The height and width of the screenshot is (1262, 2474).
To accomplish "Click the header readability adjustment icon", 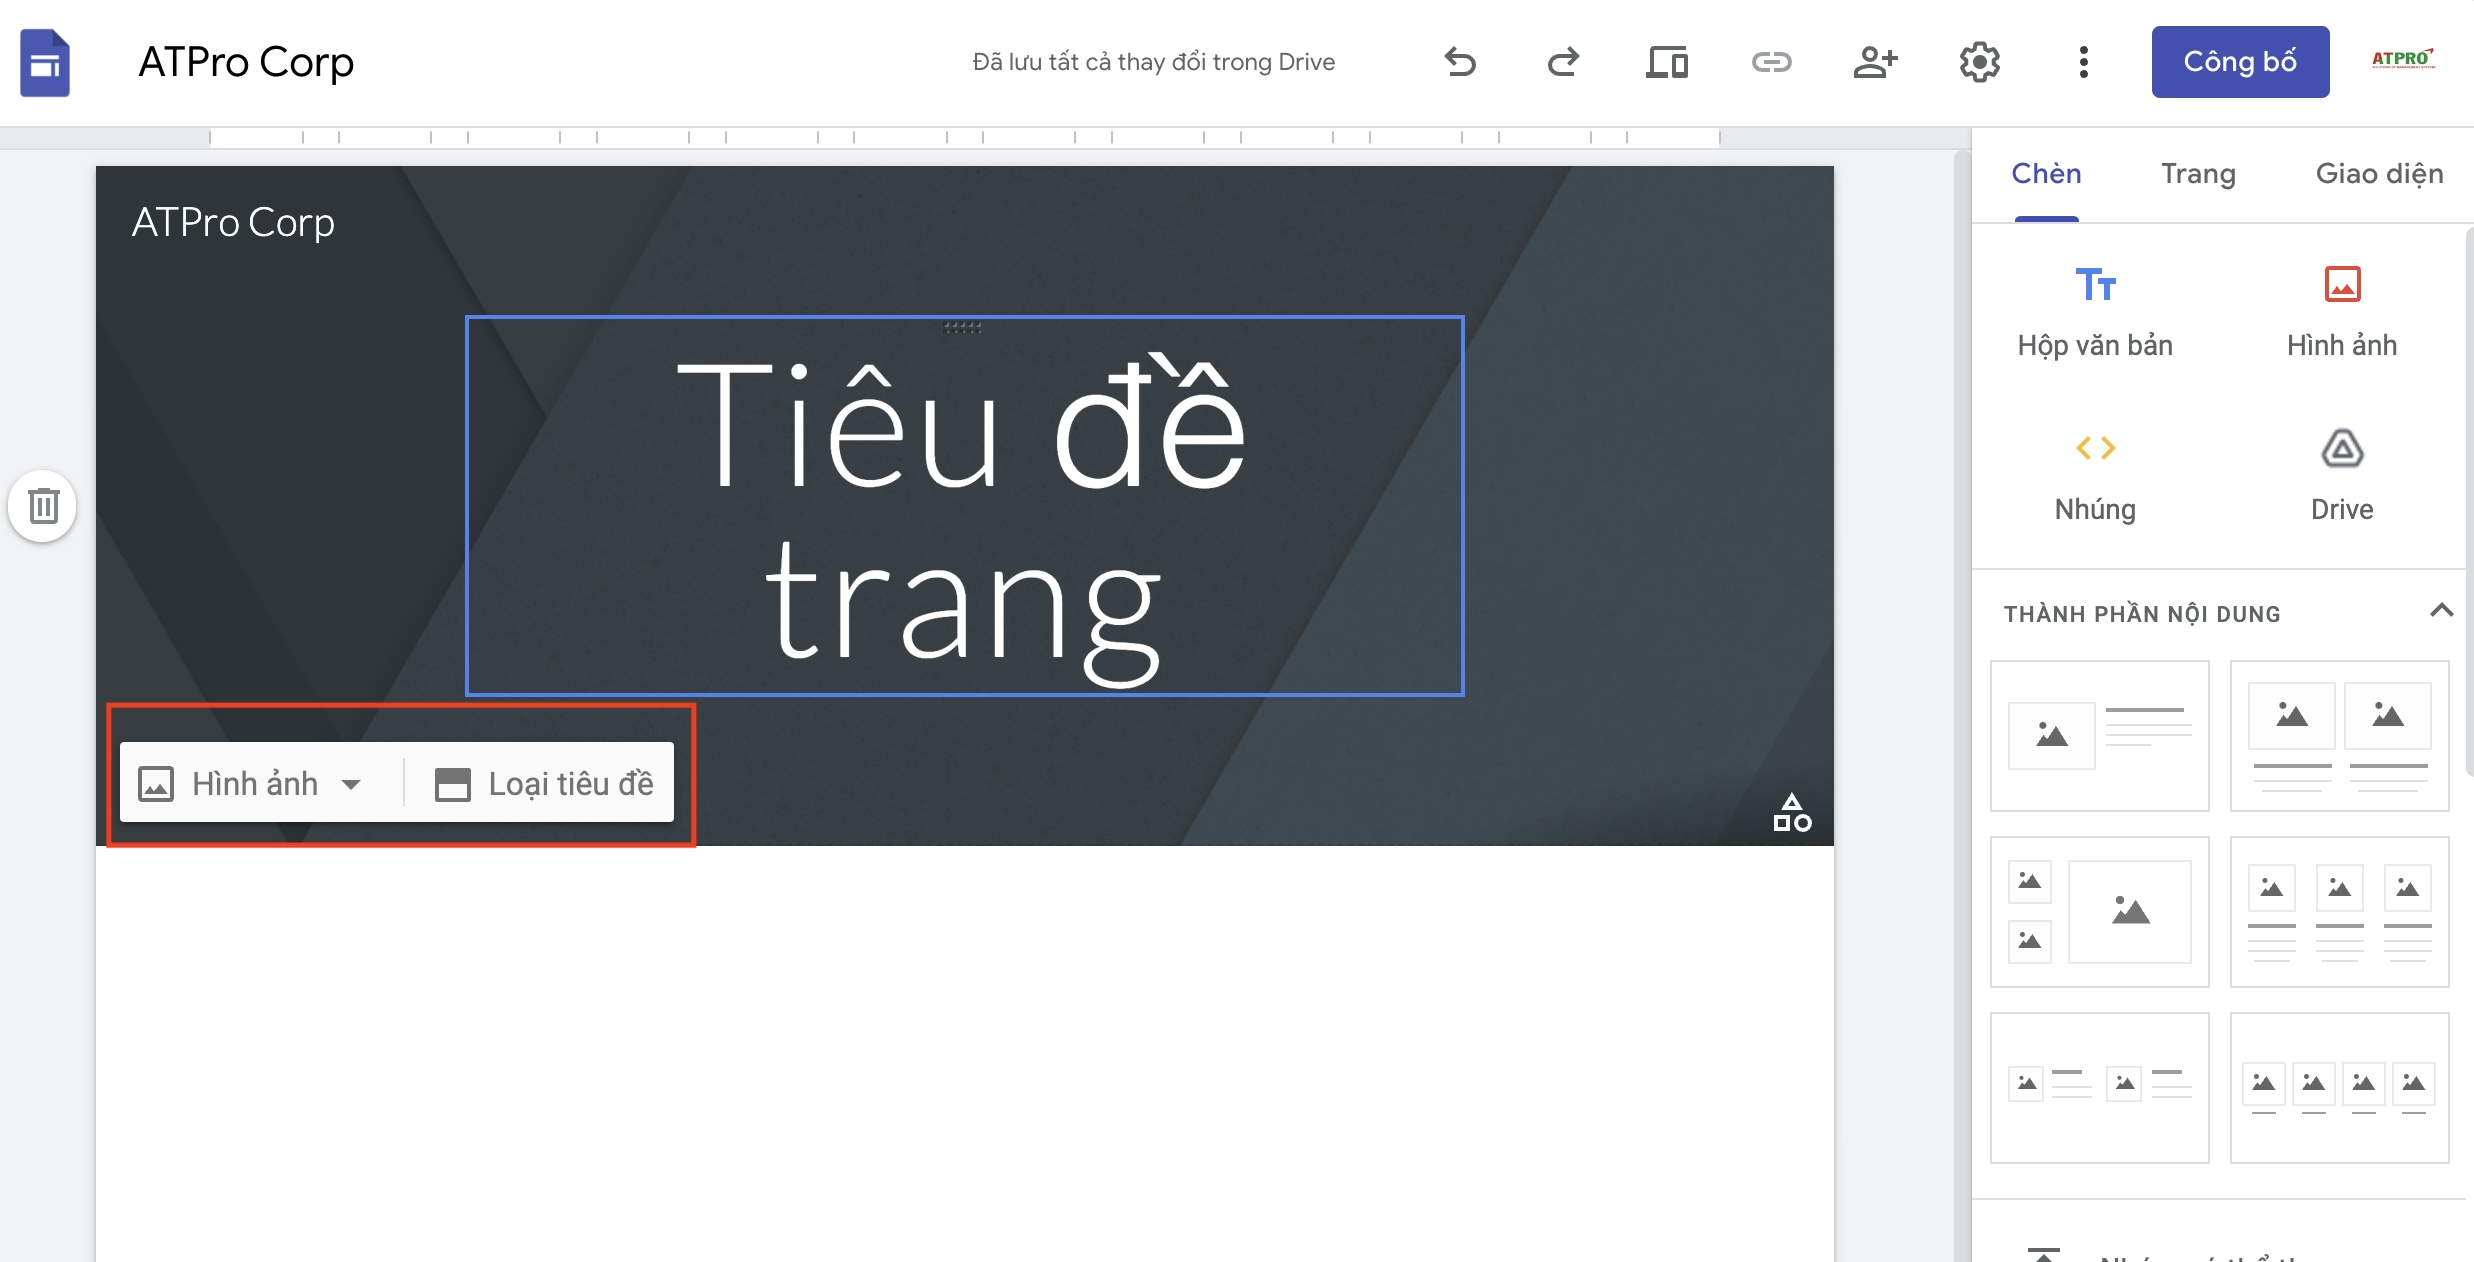I will click(x=1792, y=812).
